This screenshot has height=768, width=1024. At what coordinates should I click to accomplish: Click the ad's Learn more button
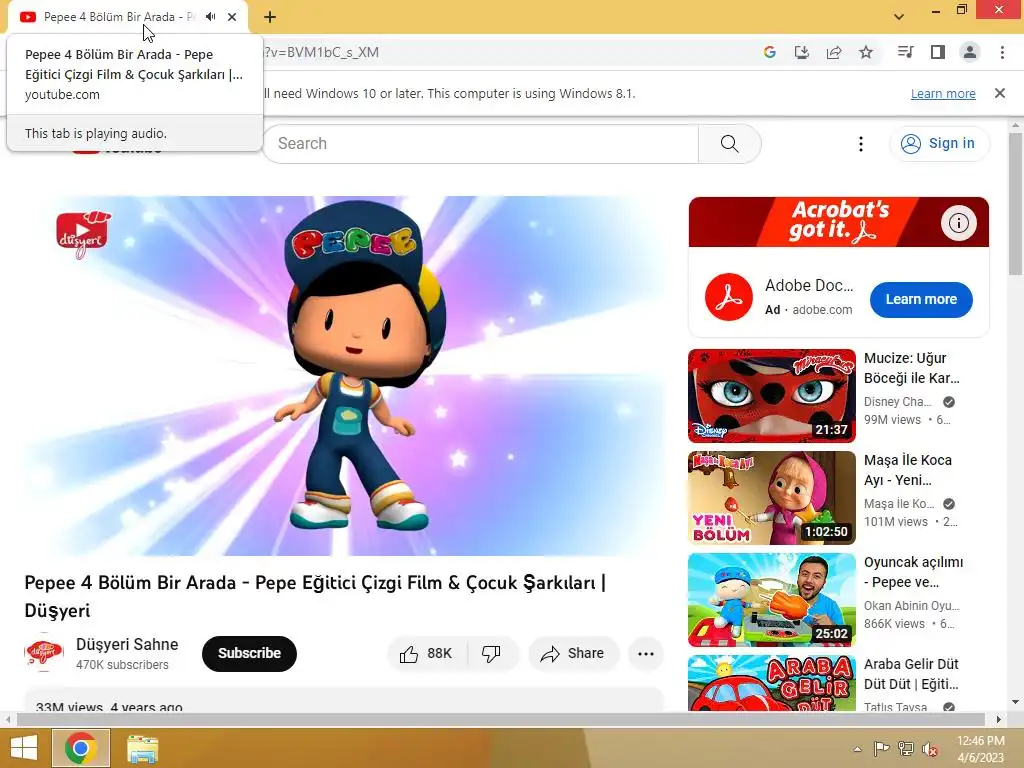(921, 300)
